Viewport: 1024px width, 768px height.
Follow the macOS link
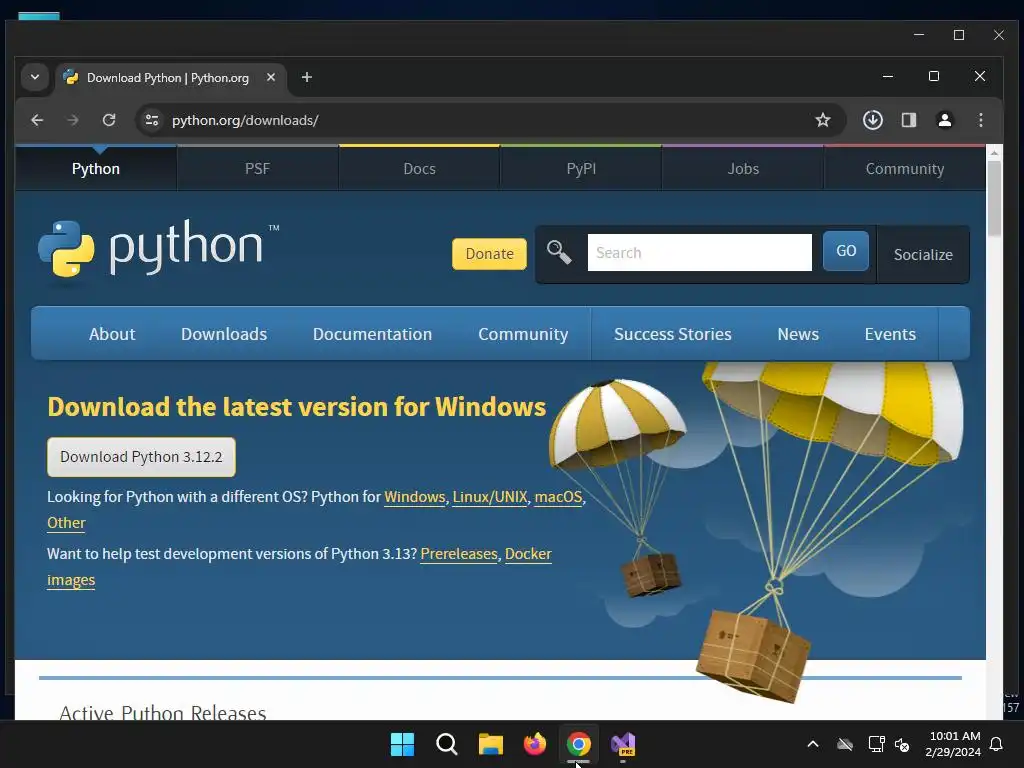point(558,497)
